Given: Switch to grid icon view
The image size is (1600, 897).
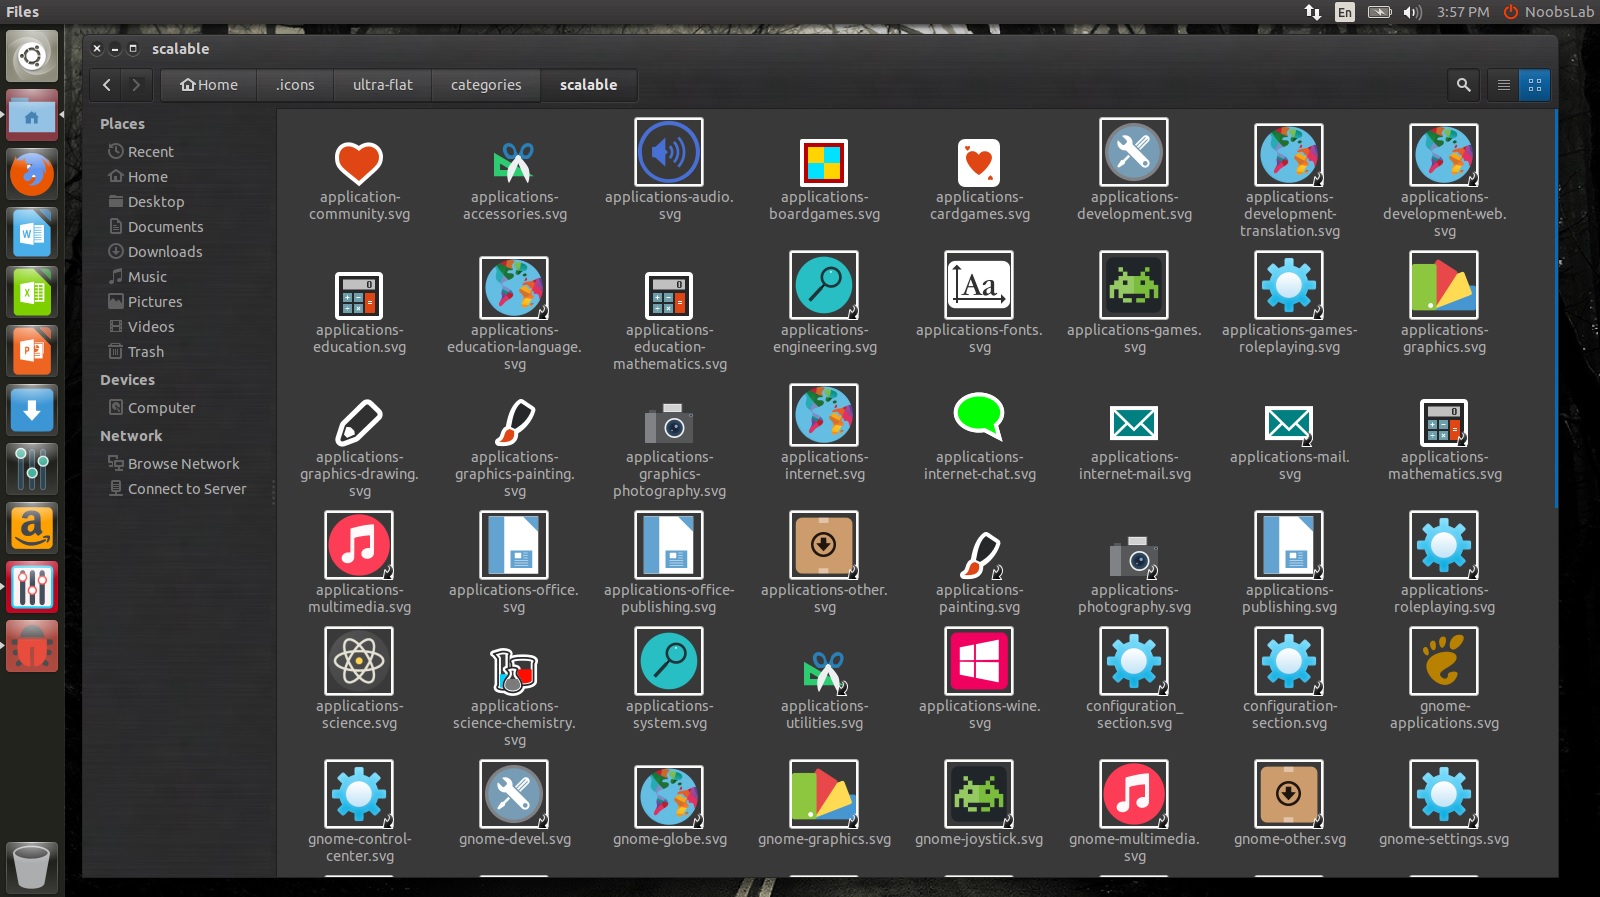Looking at the screenshot, I should (x=1535, y=85).
